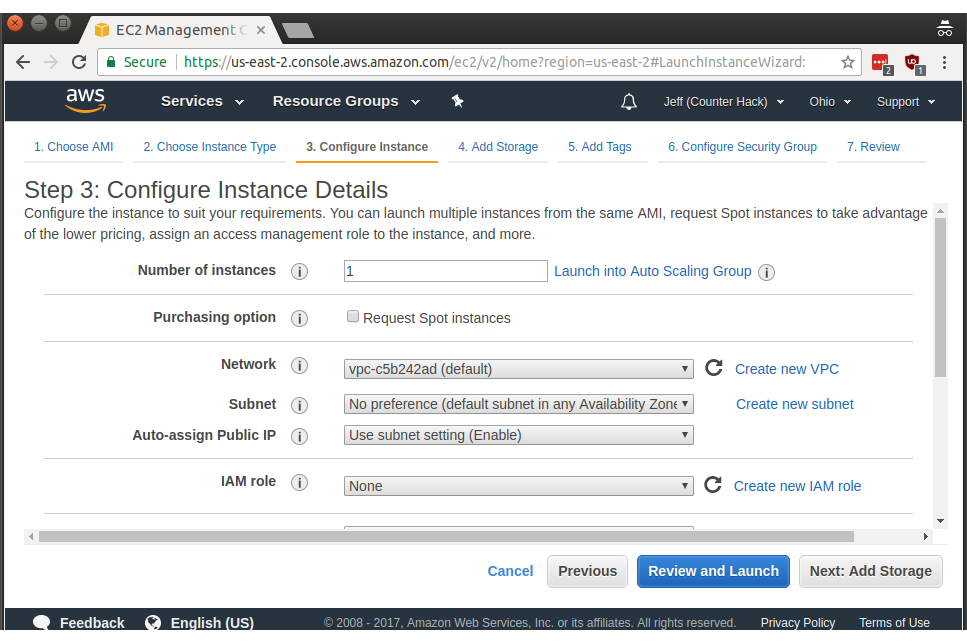Click Create new VPC link
Image resolution: width=967 pixels, height=643 pixels.
(787, 369)
